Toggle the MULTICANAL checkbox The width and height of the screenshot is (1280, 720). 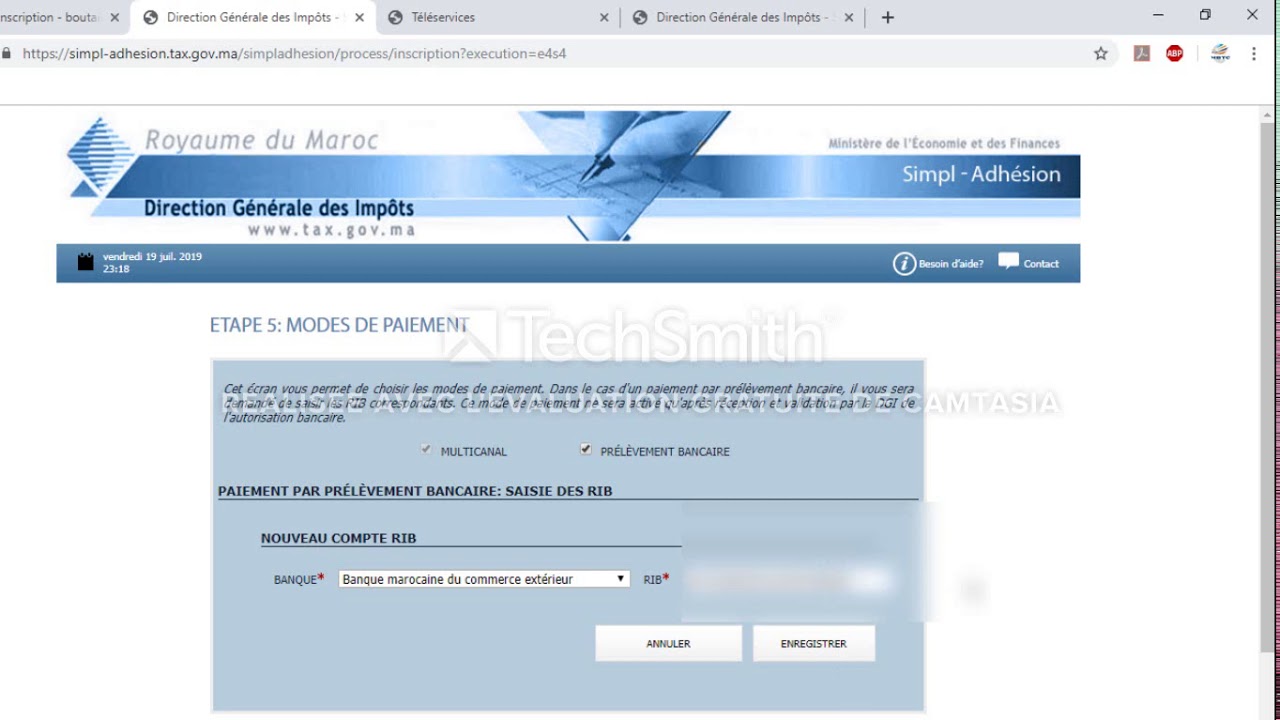pyautogui.click(x=427, y=450)
